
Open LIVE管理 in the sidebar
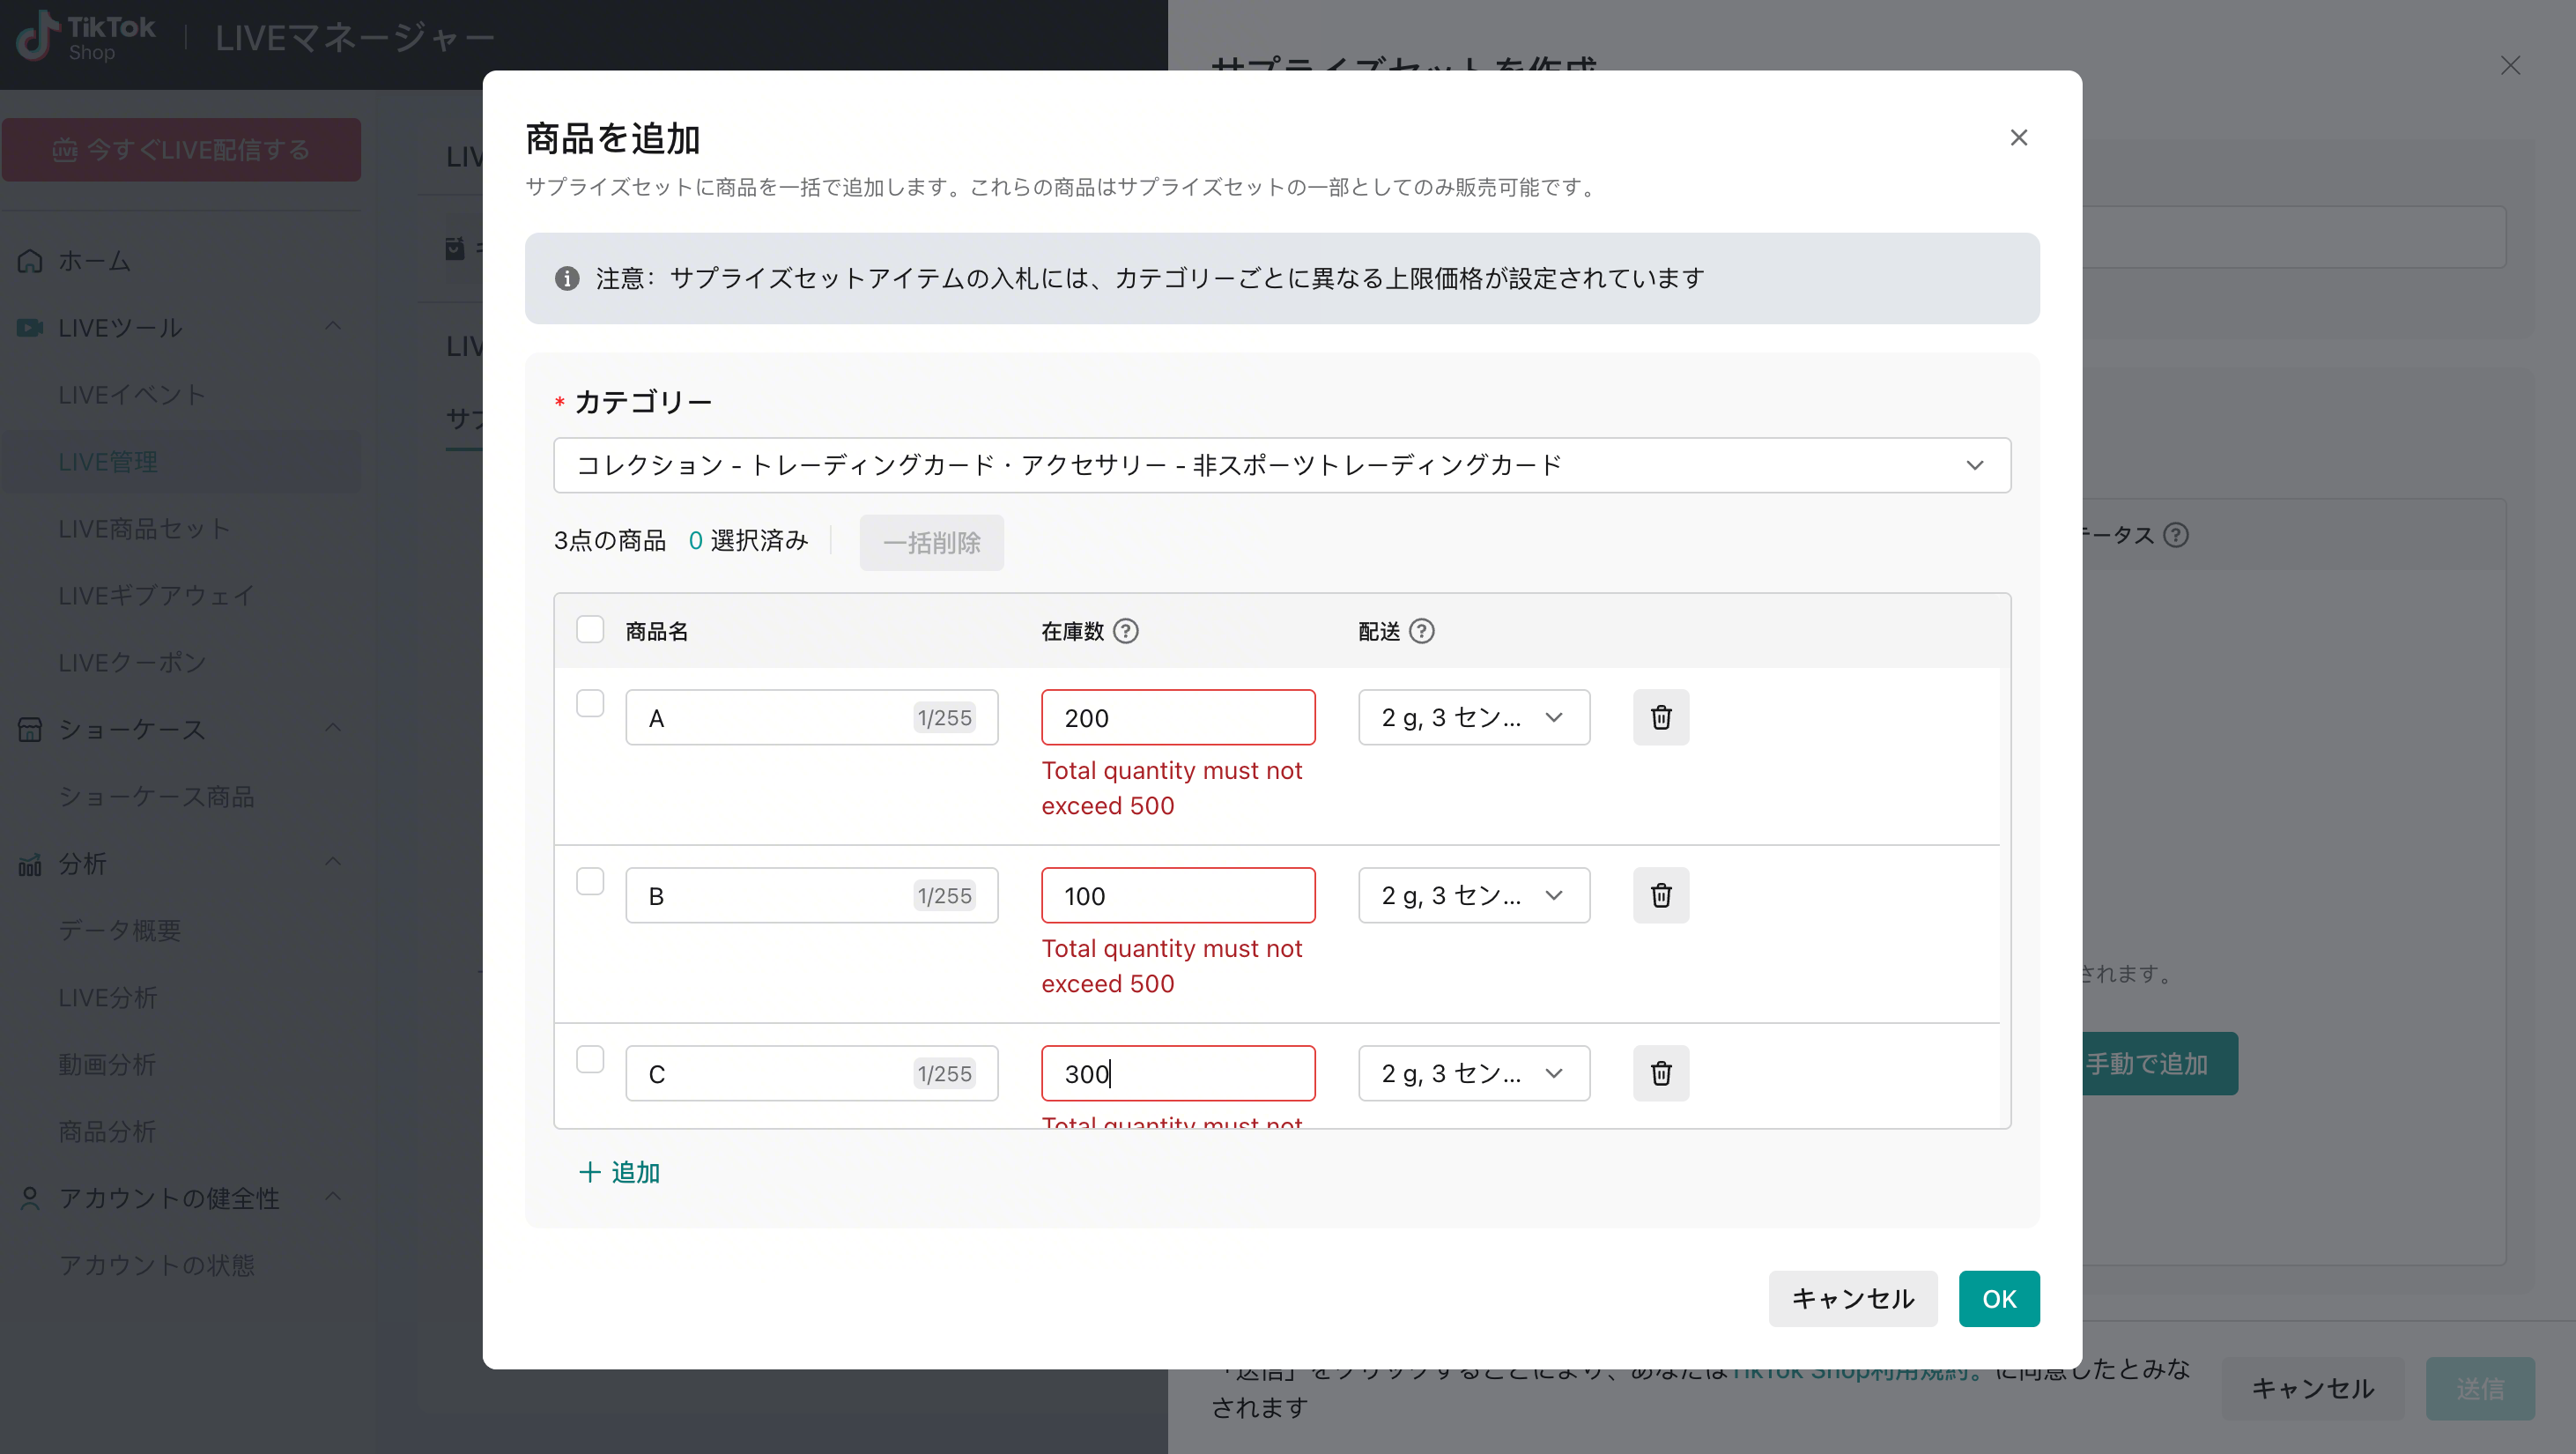pyautogui.click(x=181, y=462)
